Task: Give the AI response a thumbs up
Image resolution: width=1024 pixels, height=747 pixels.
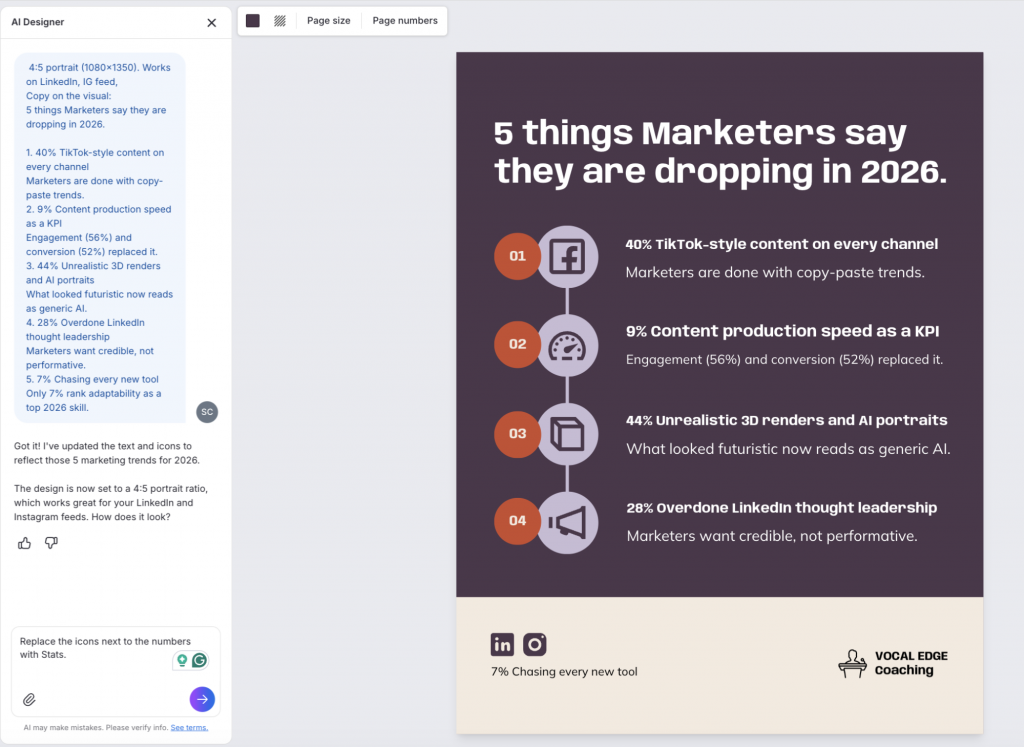Action: pyautogui.click(x=24, y=543)
